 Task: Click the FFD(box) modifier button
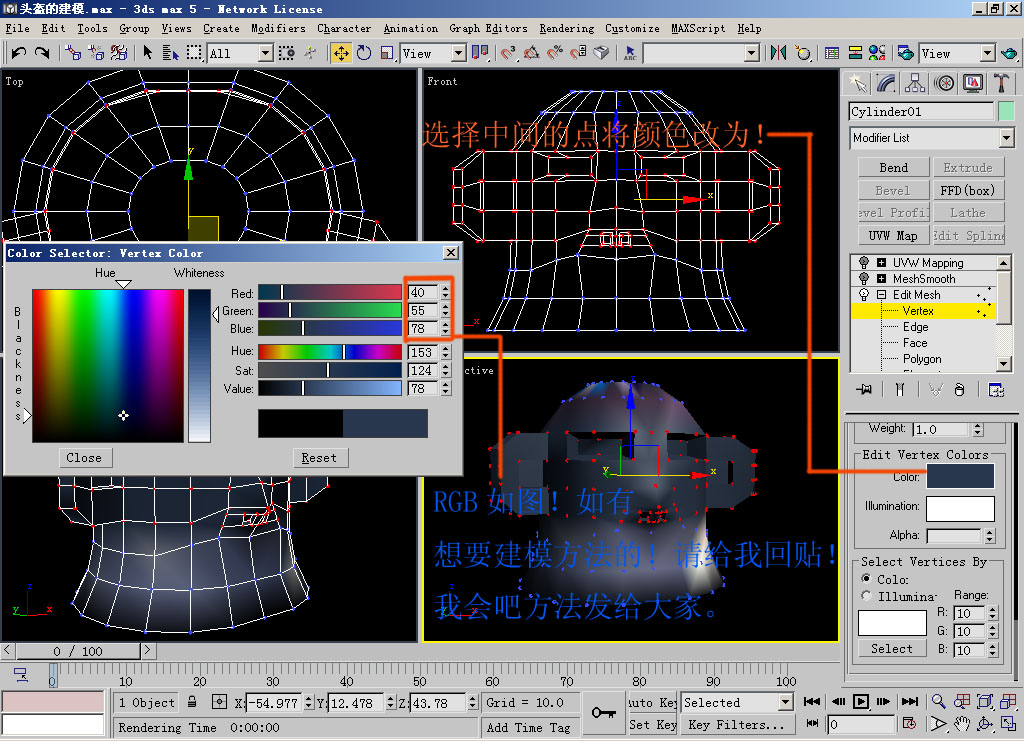click(968, 190)
